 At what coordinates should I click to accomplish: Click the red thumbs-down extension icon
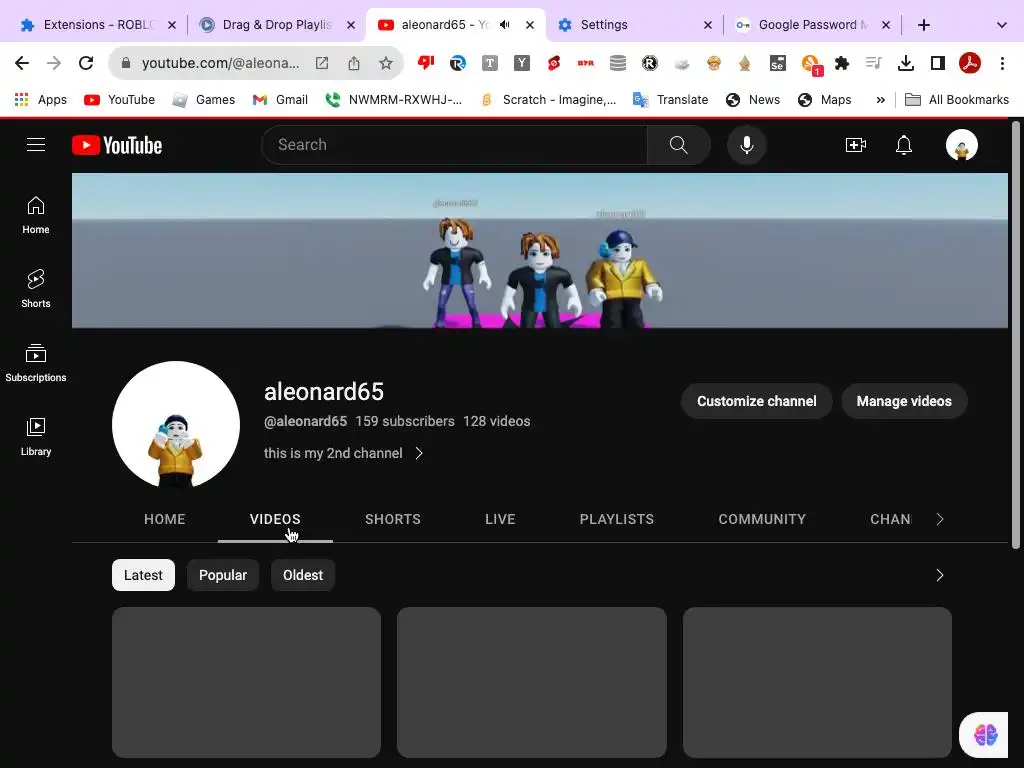[x=426, y=63]
